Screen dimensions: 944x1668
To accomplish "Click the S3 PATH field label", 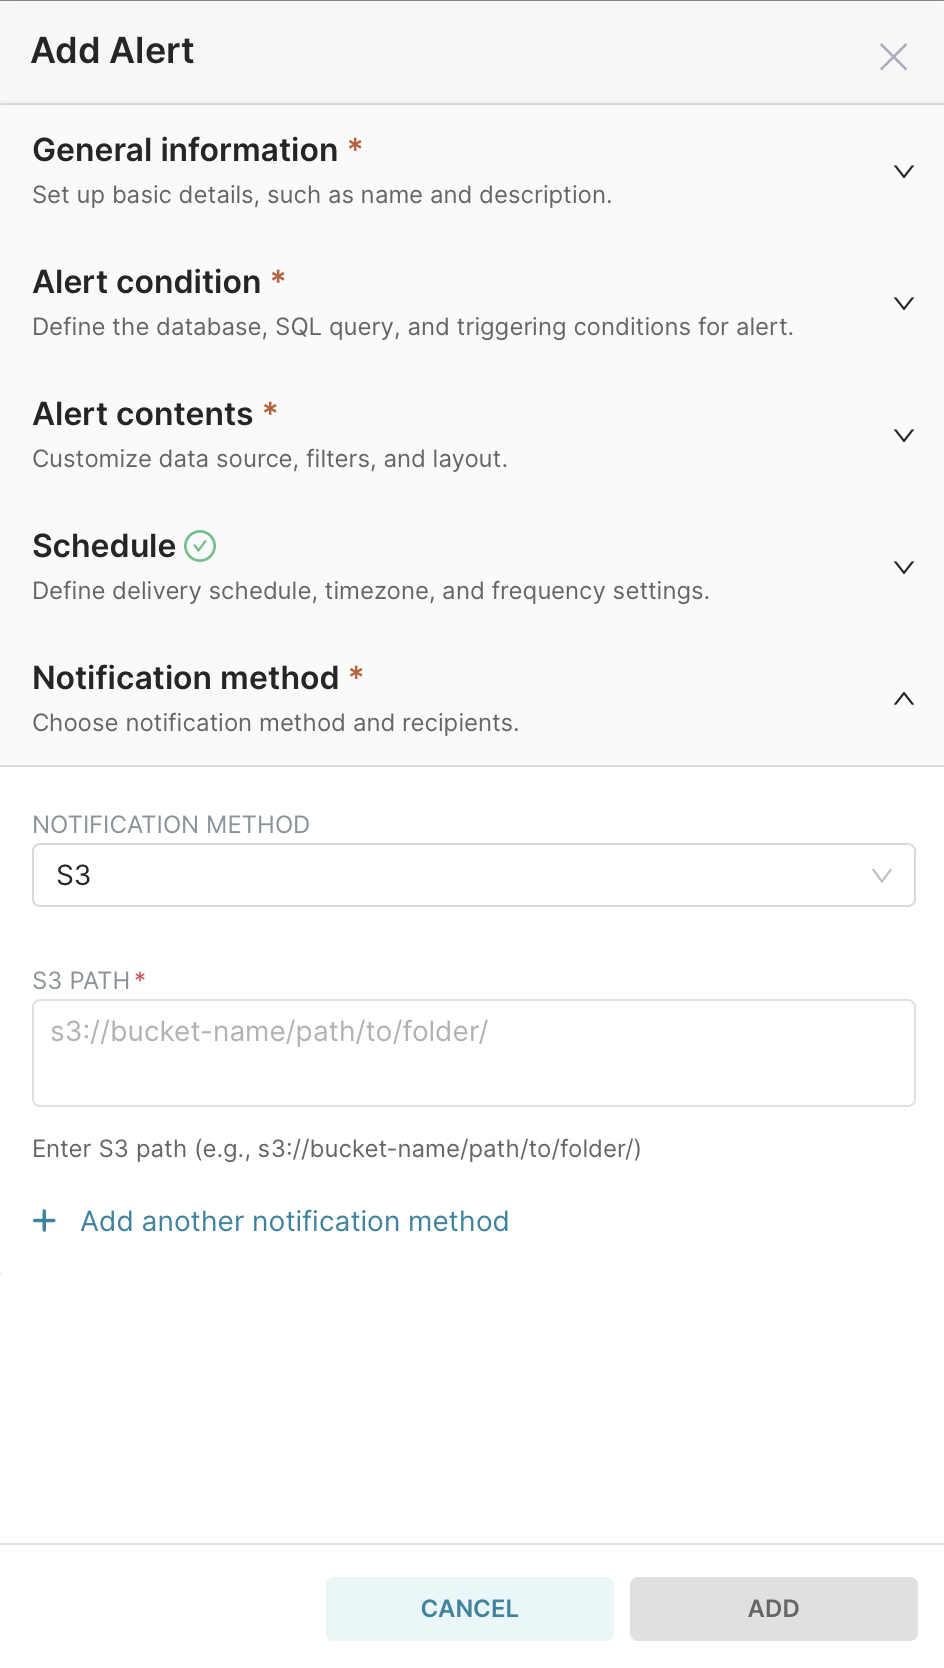I will tap(81, 981).
